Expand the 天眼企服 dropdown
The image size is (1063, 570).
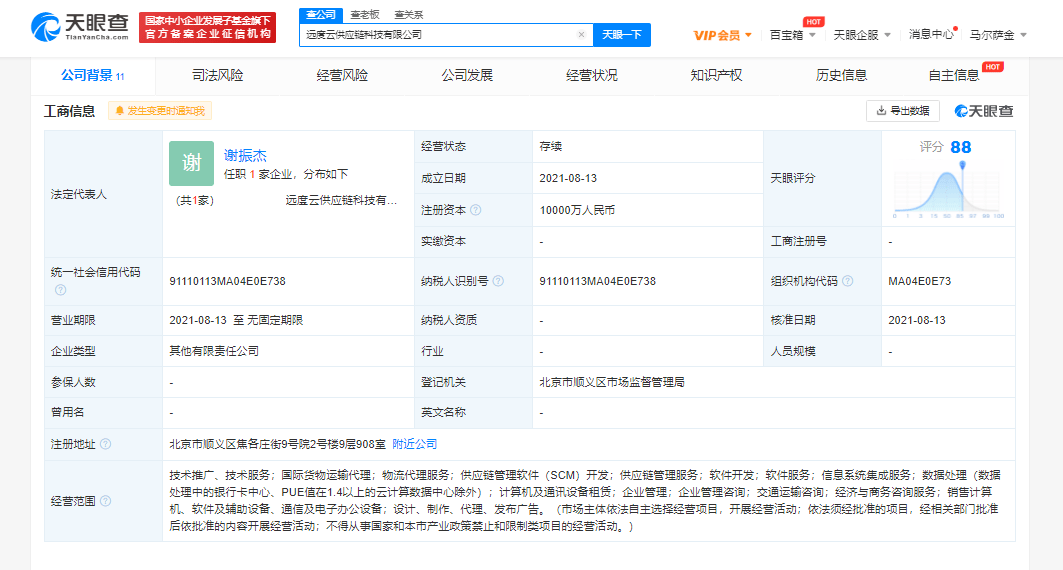click(861, 35)
